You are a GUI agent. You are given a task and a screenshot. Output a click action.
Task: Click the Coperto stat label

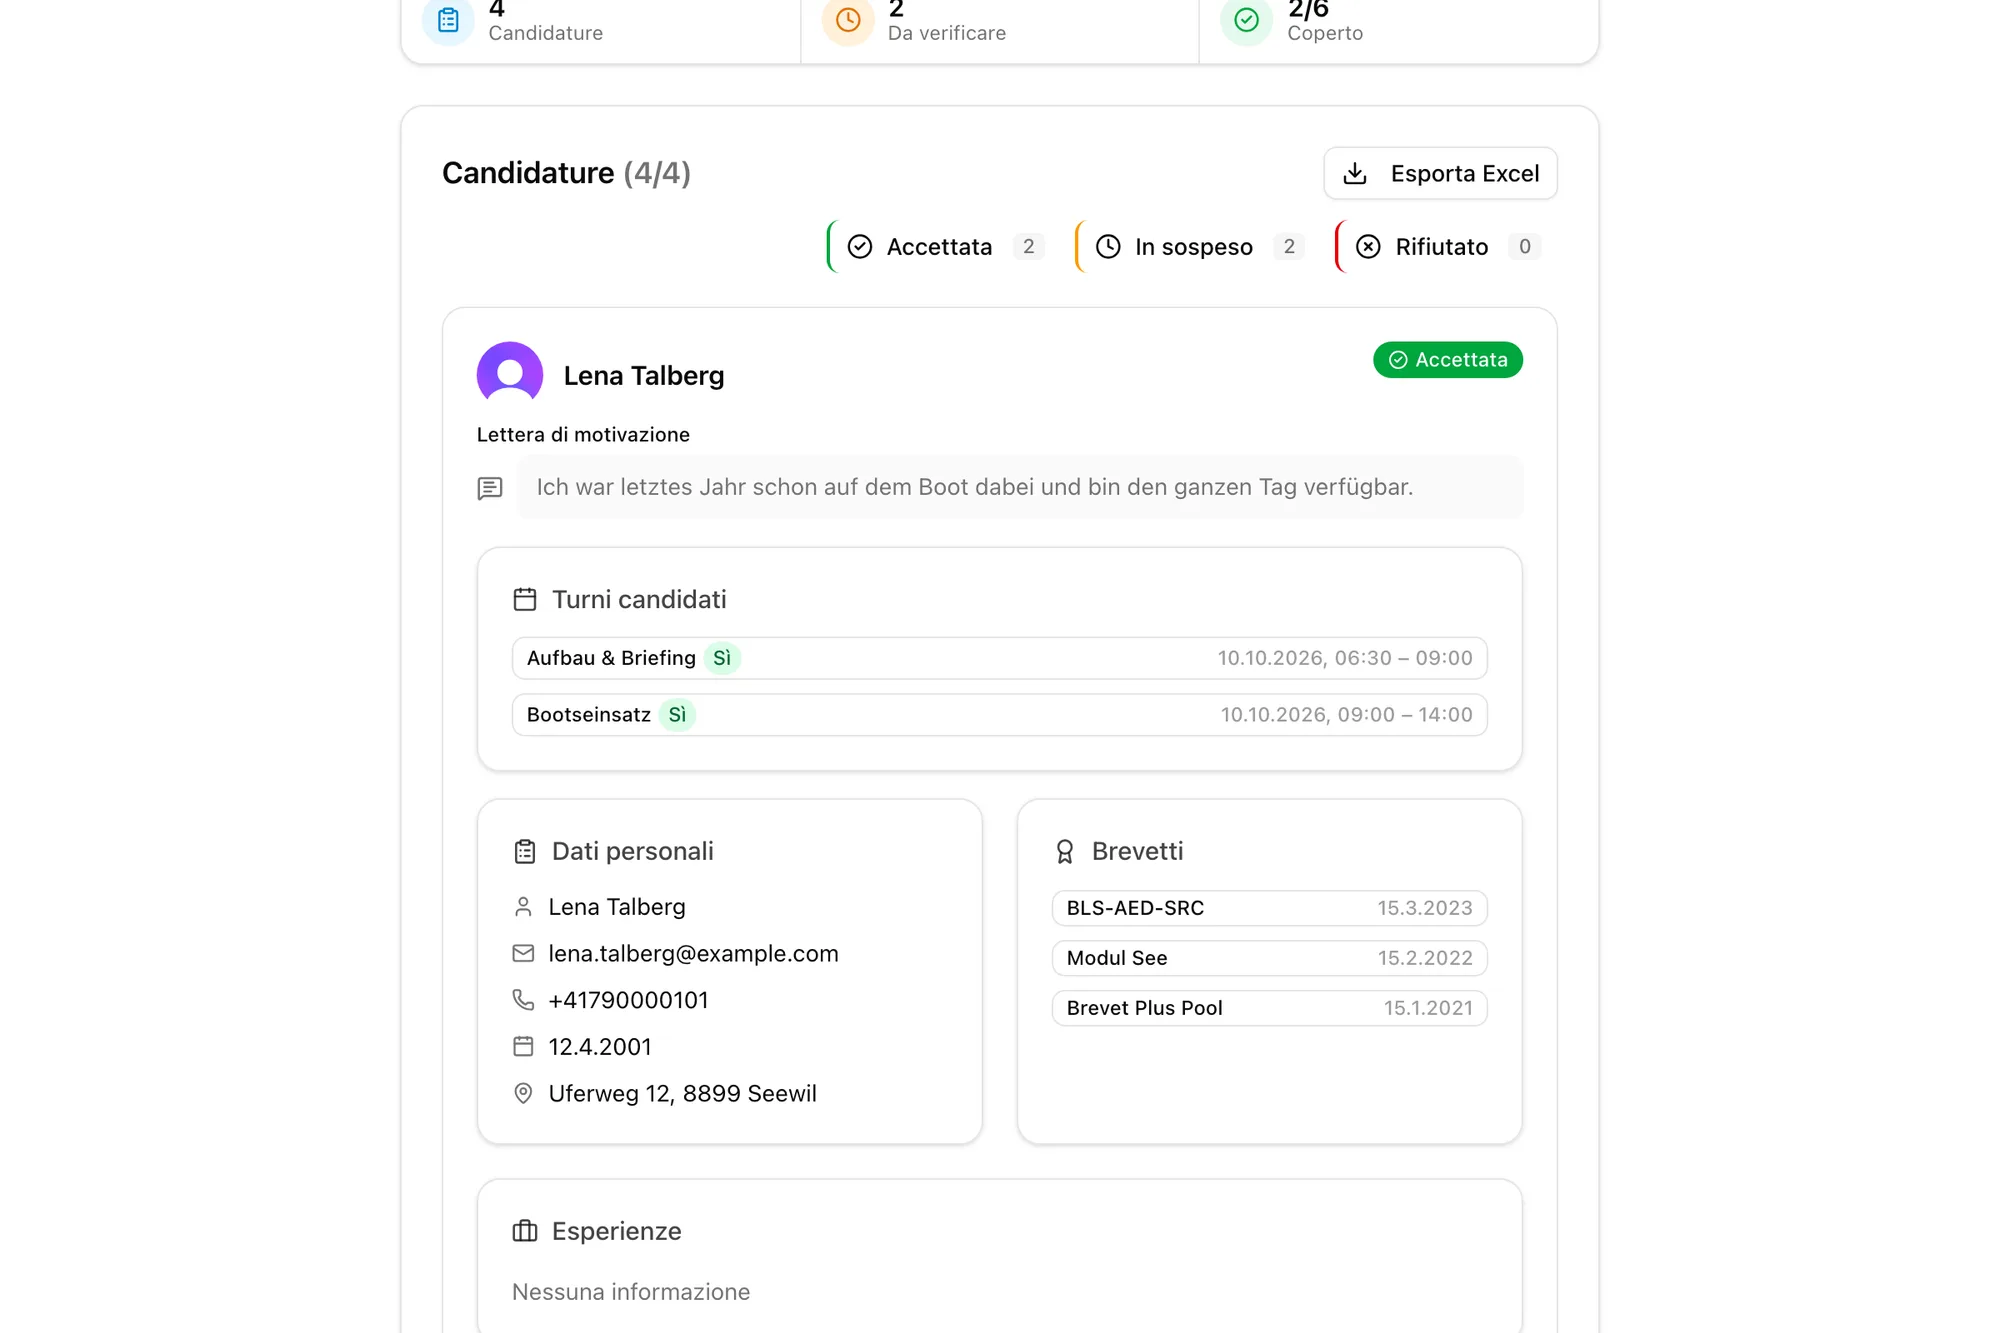pos(1325,33)
